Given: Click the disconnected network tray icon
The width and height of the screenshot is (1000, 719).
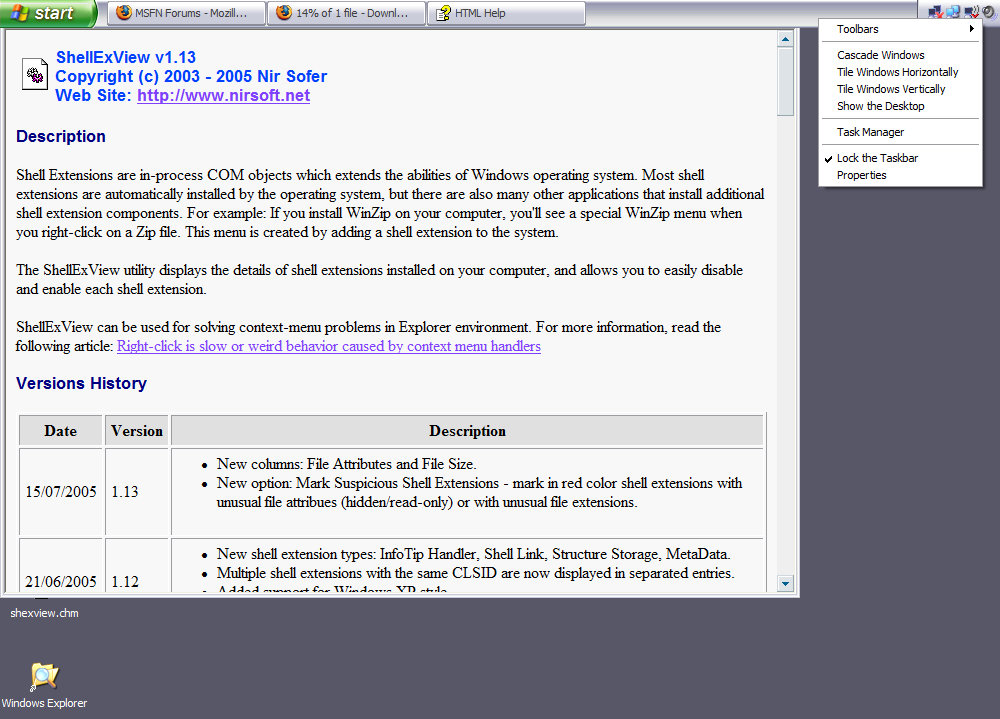Looking at the screenshot, I should click(936, 11).
